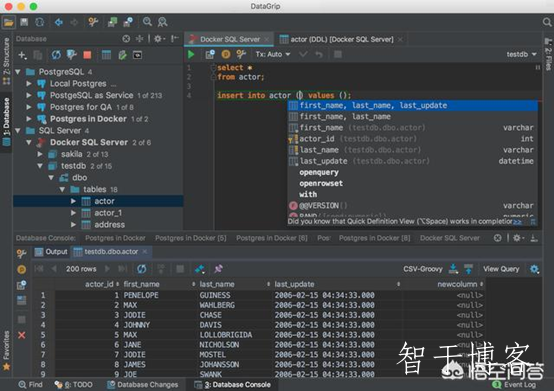Image resolution: width=554 pixels, height=391 pixels.
Task: Click the red stop square in Database panel
Action: [x=87, y=55]
